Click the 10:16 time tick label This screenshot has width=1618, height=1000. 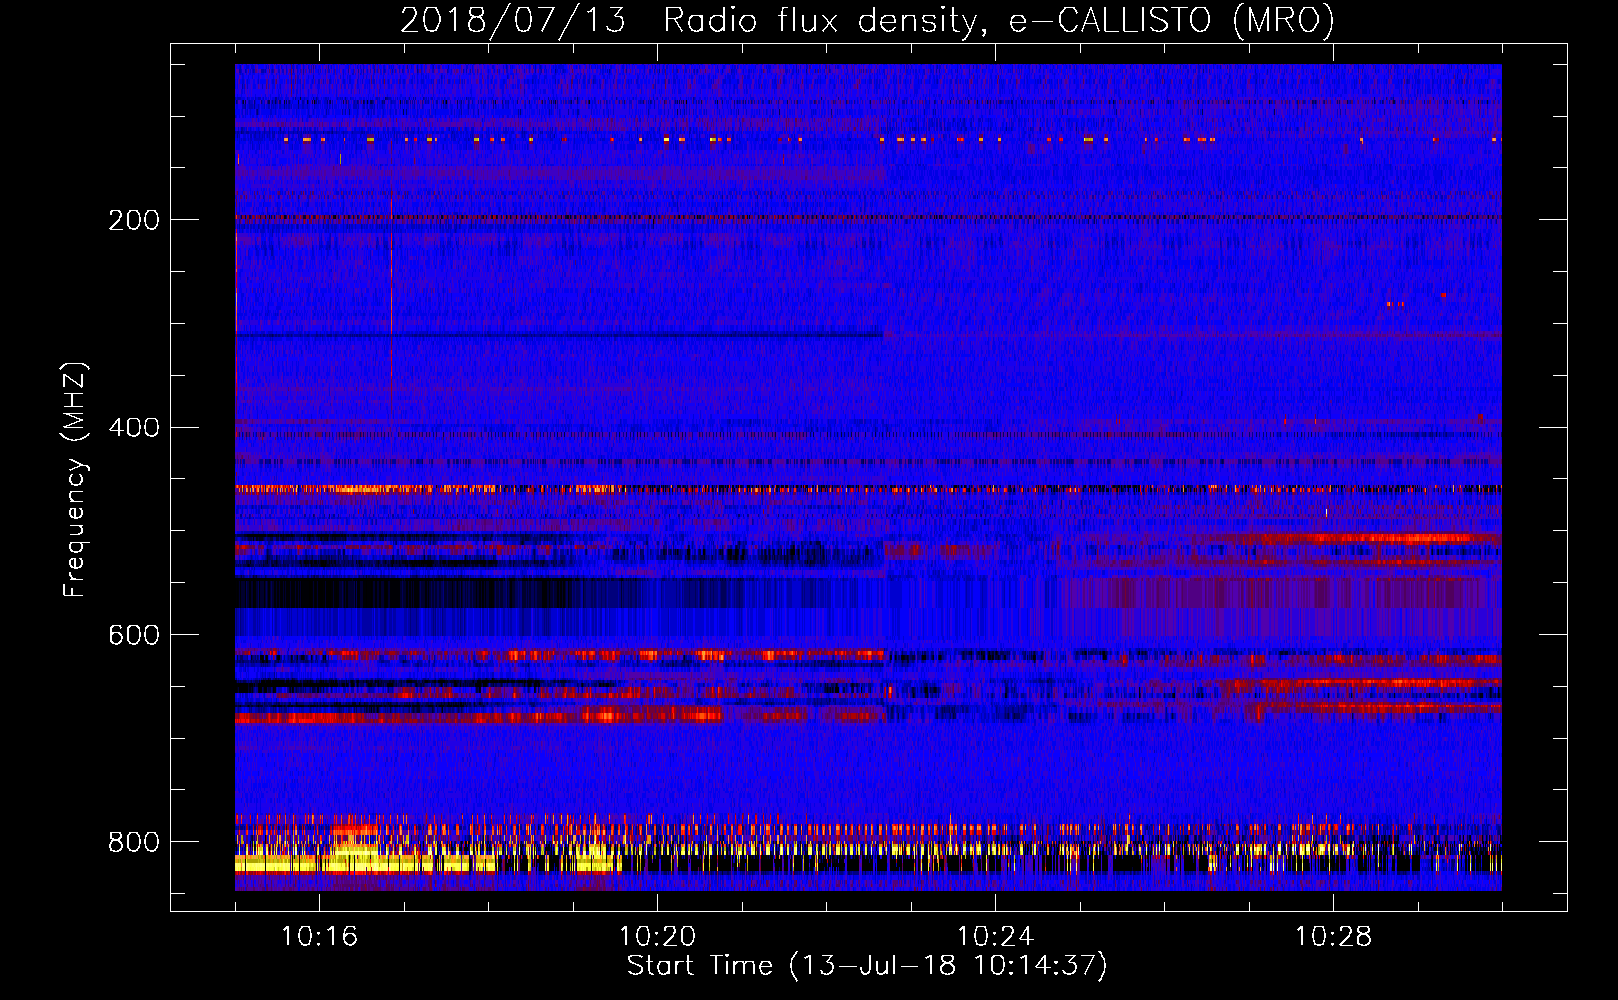coord(319,936)
